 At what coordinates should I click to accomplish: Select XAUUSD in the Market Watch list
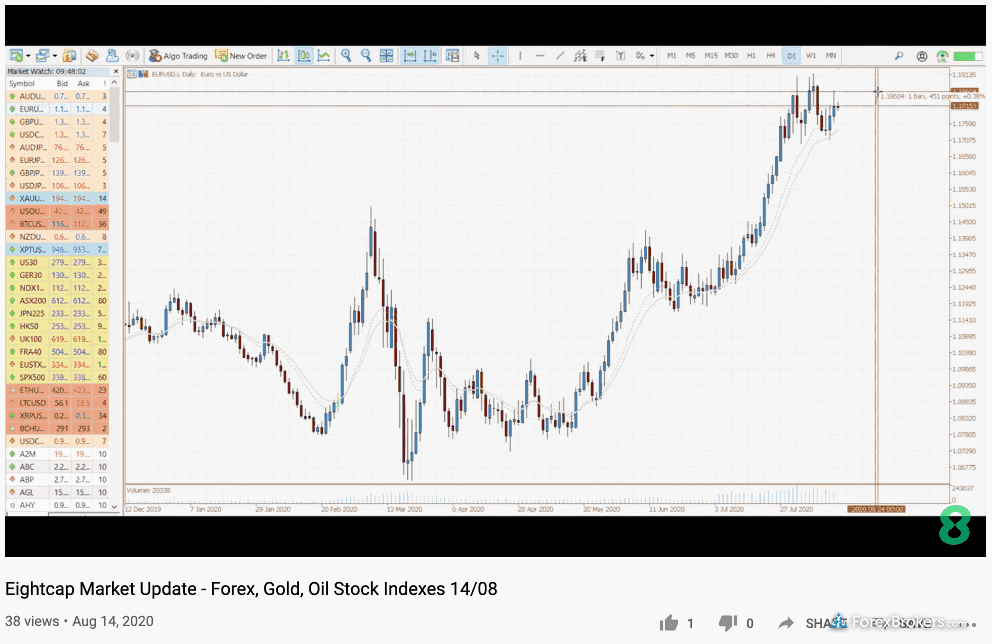tap(30, 199)
